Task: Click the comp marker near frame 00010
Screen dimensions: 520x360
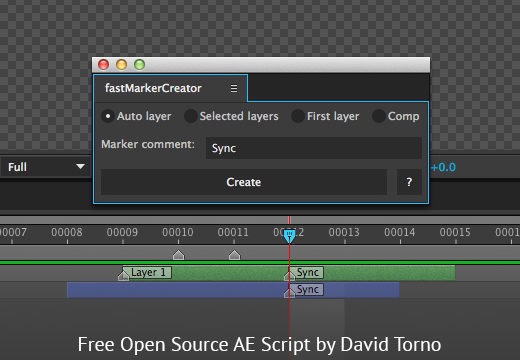Action: (179, 254)
